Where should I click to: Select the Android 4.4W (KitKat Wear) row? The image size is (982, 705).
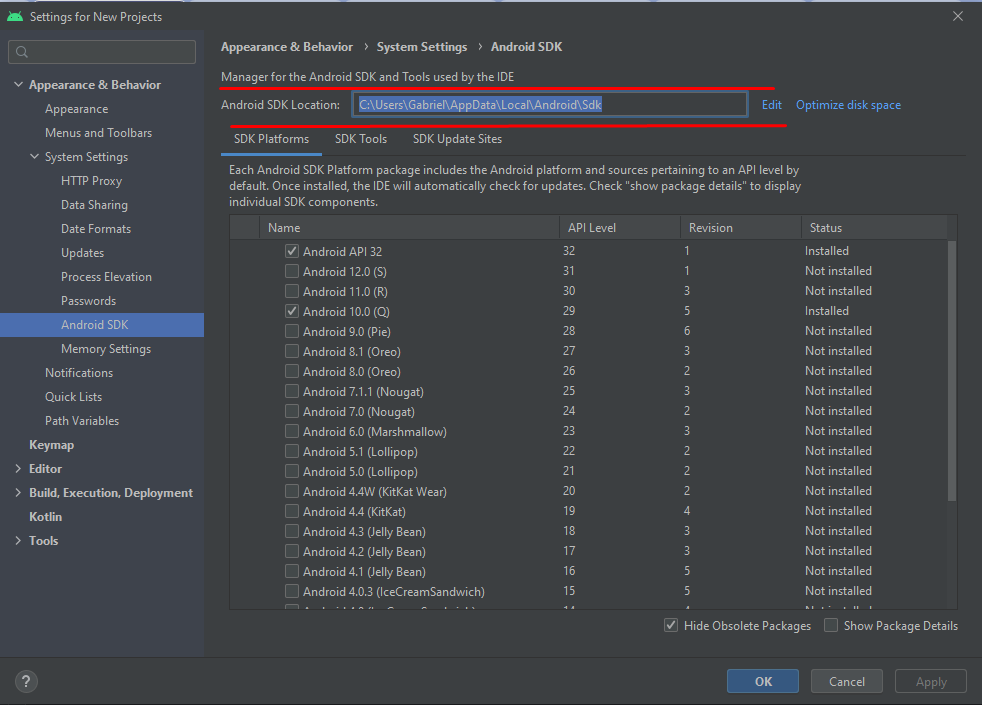pos(589,491)
